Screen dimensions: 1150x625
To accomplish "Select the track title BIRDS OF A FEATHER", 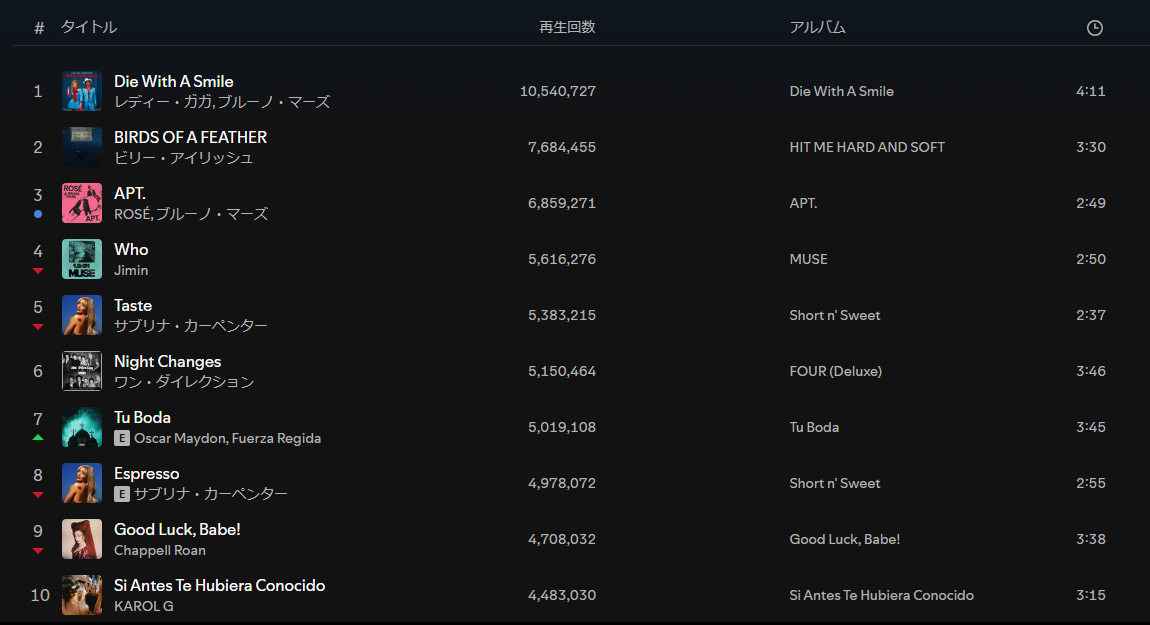I will tap(191, 137).
